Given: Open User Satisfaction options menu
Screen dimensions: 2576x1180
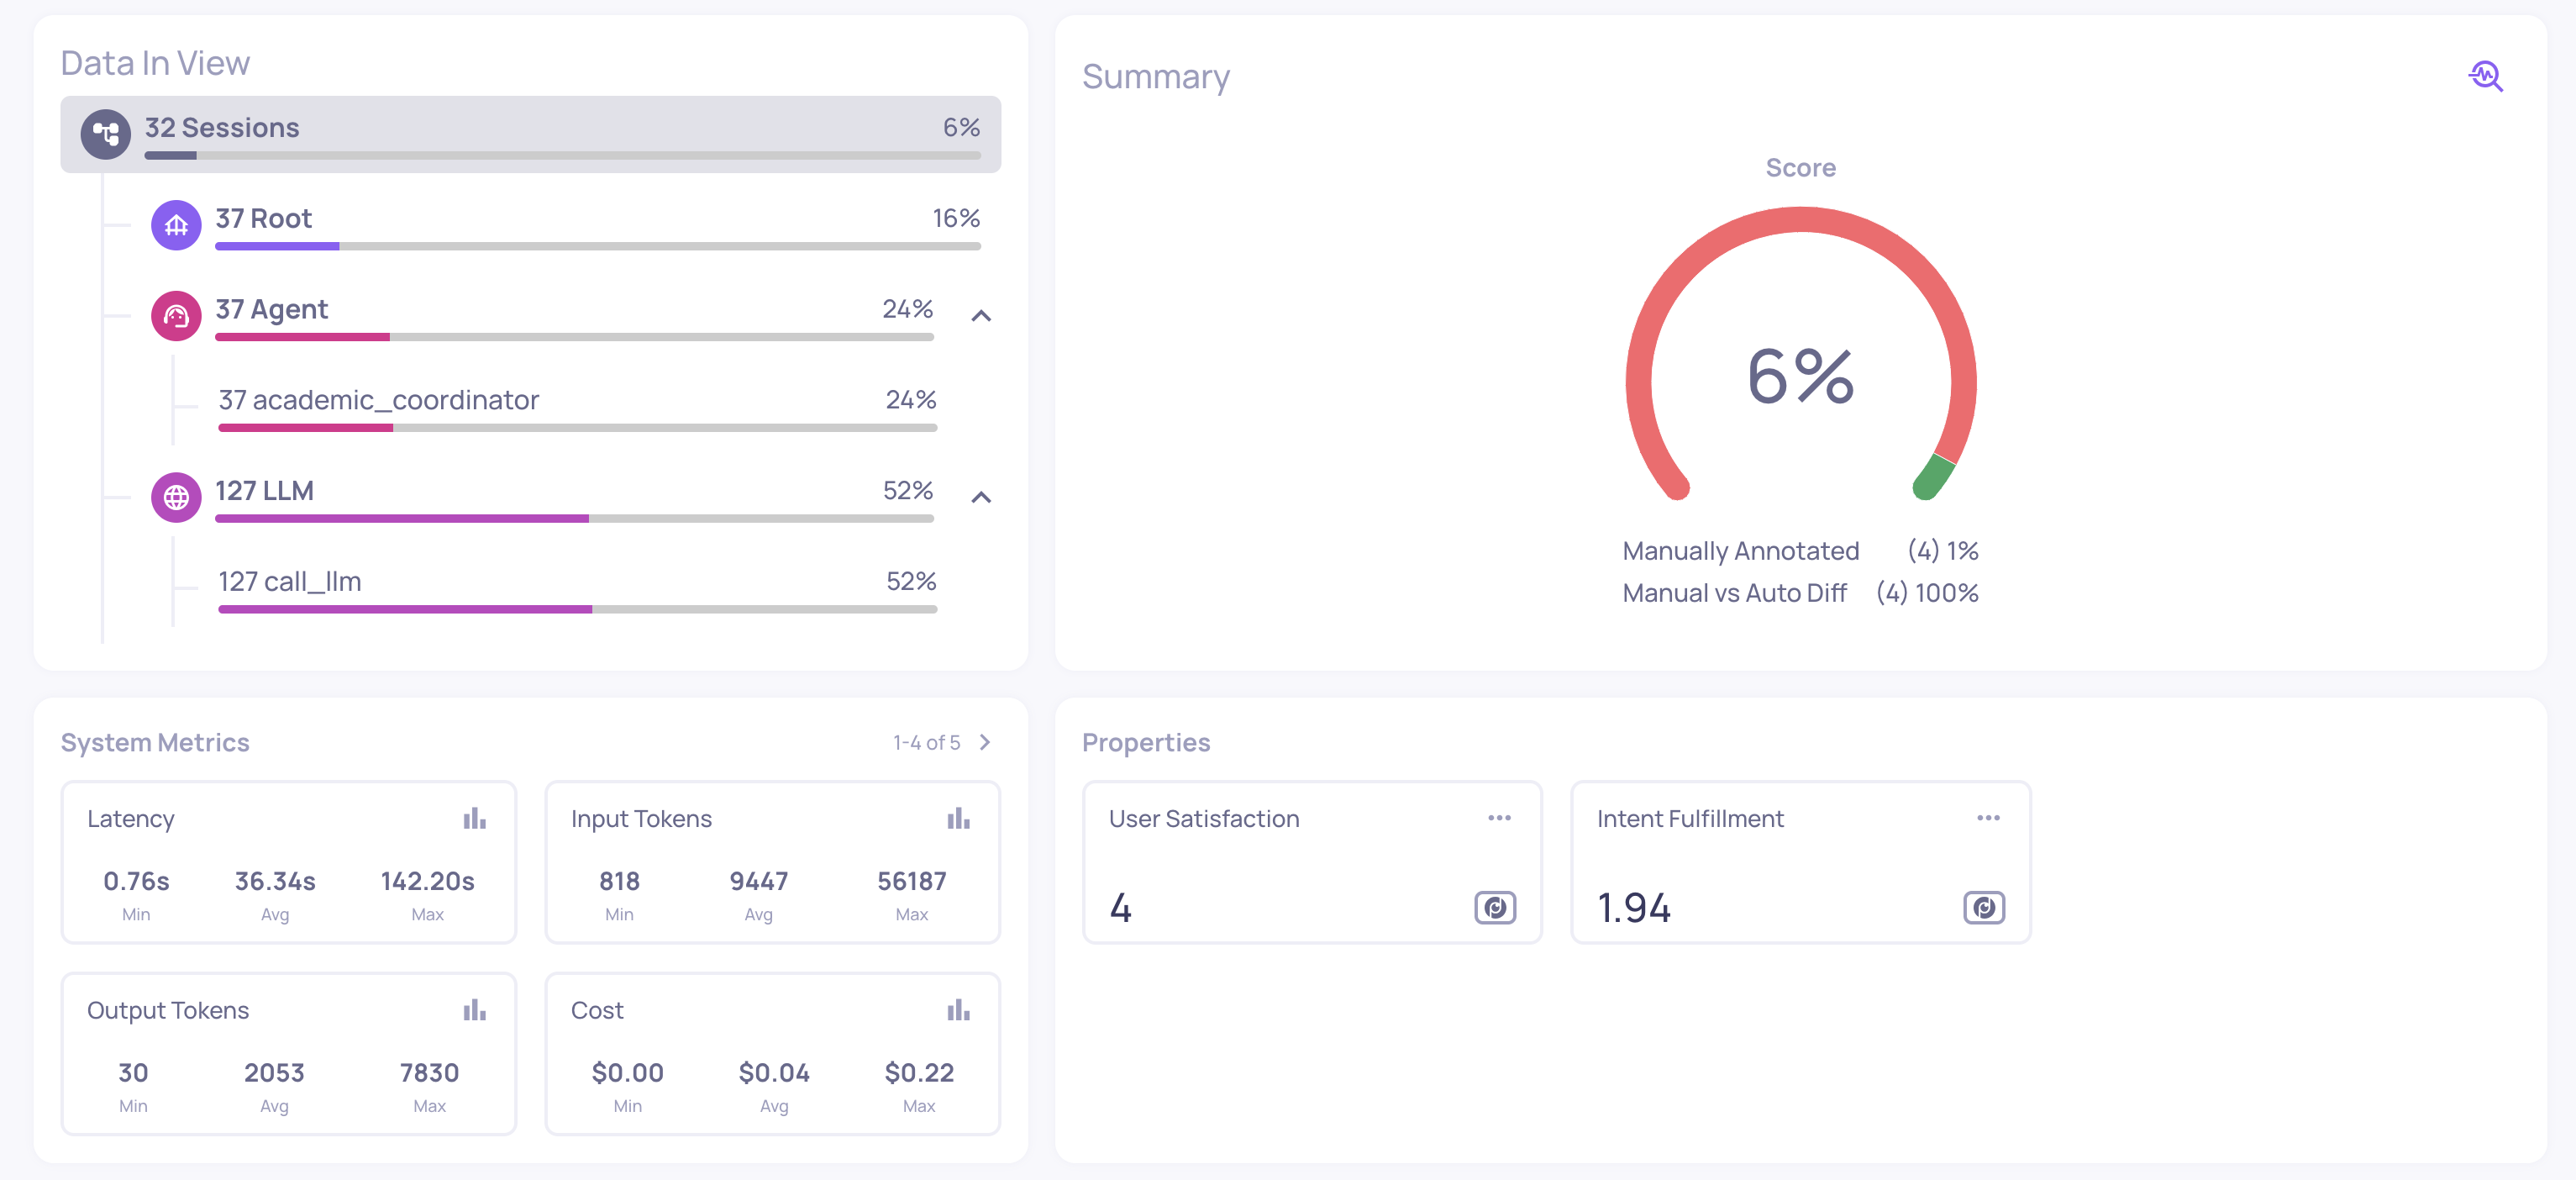Looking at the screenshot, I should pos(1499,818).
